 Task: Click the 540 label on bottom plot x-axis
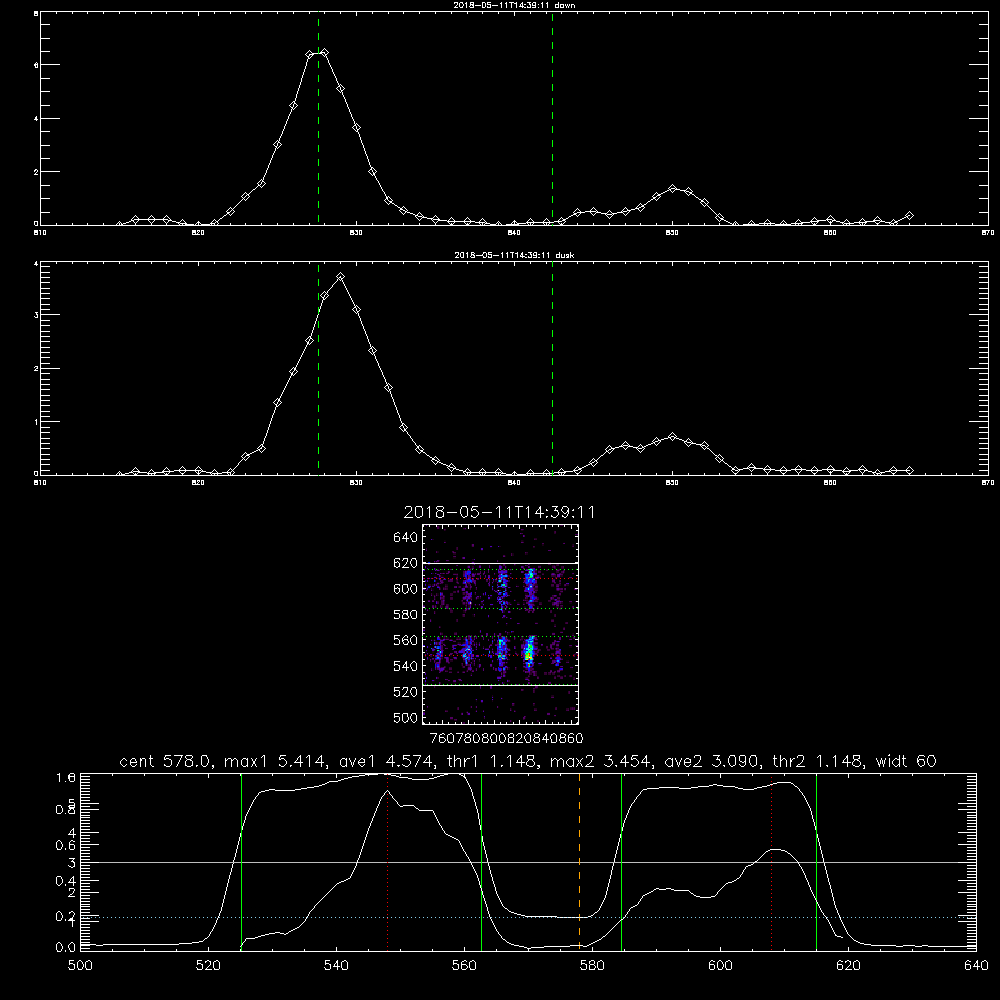point(336,966)
